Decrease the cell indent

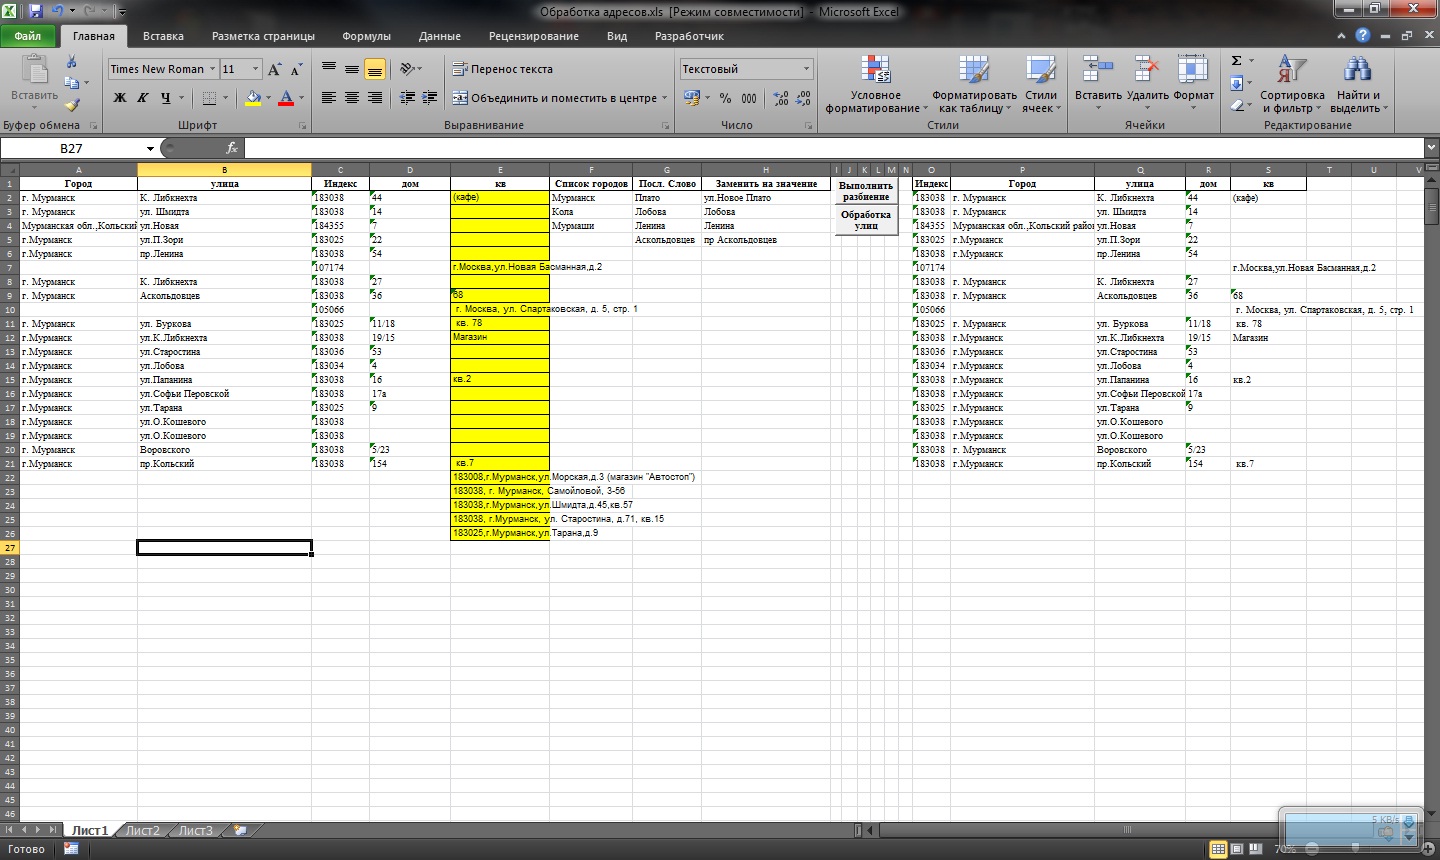(407, 98)
